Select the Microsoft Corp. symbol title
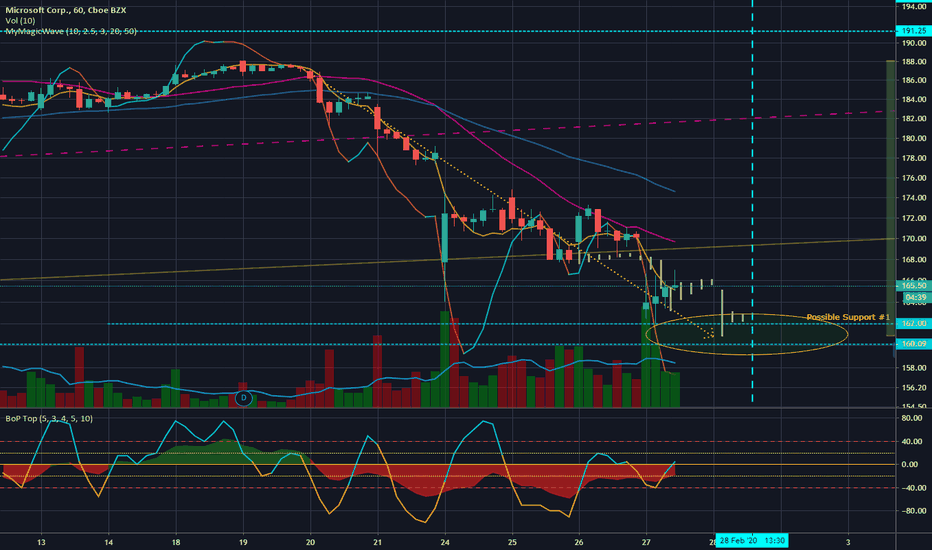Image resolution: width=932 pixels, height=550 pixels. coord(65,10)
